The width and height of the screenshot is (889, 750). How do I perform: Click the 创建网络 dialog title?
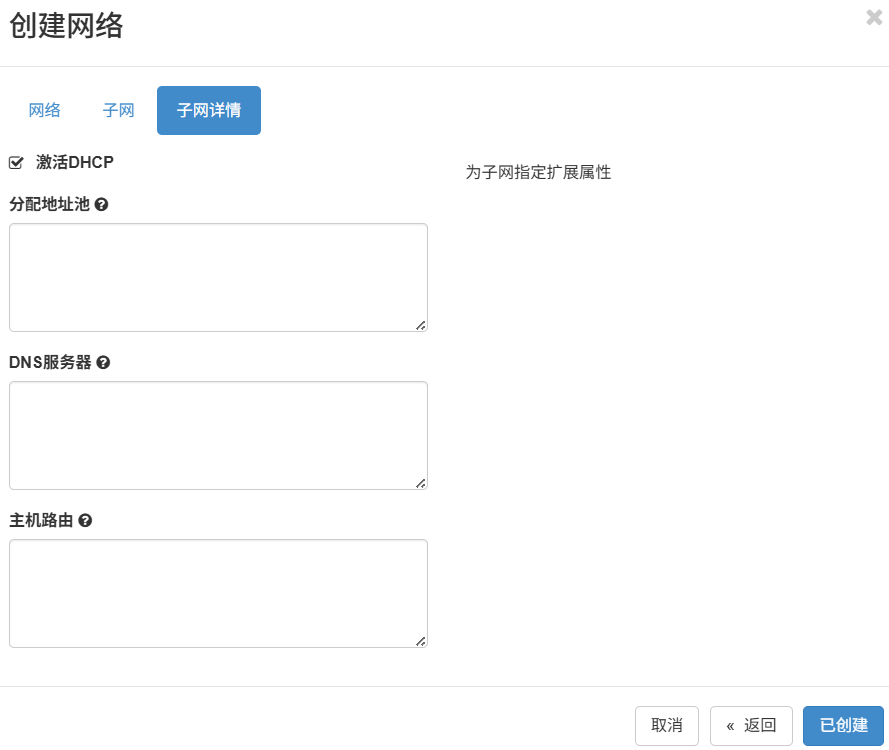(x=66, y=26)
